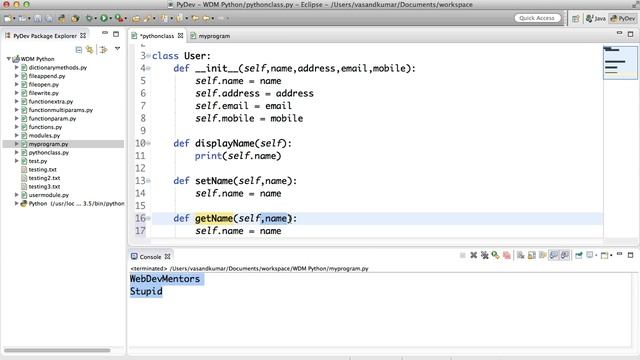The height and width of the screenshot is (360, 640).
Task: Click Remove All Terminated Launches icon
Action: [484, 256]
